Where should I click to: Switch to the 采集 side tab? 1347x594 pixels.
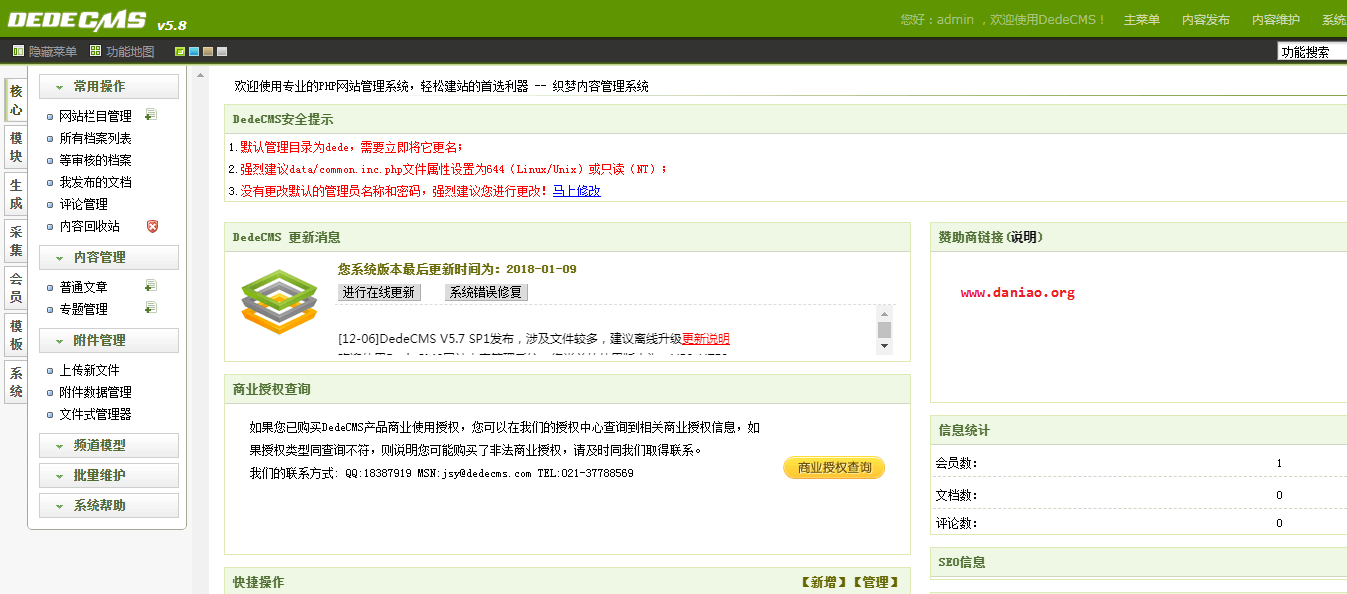pyautogui.click(x=16, y=241)
